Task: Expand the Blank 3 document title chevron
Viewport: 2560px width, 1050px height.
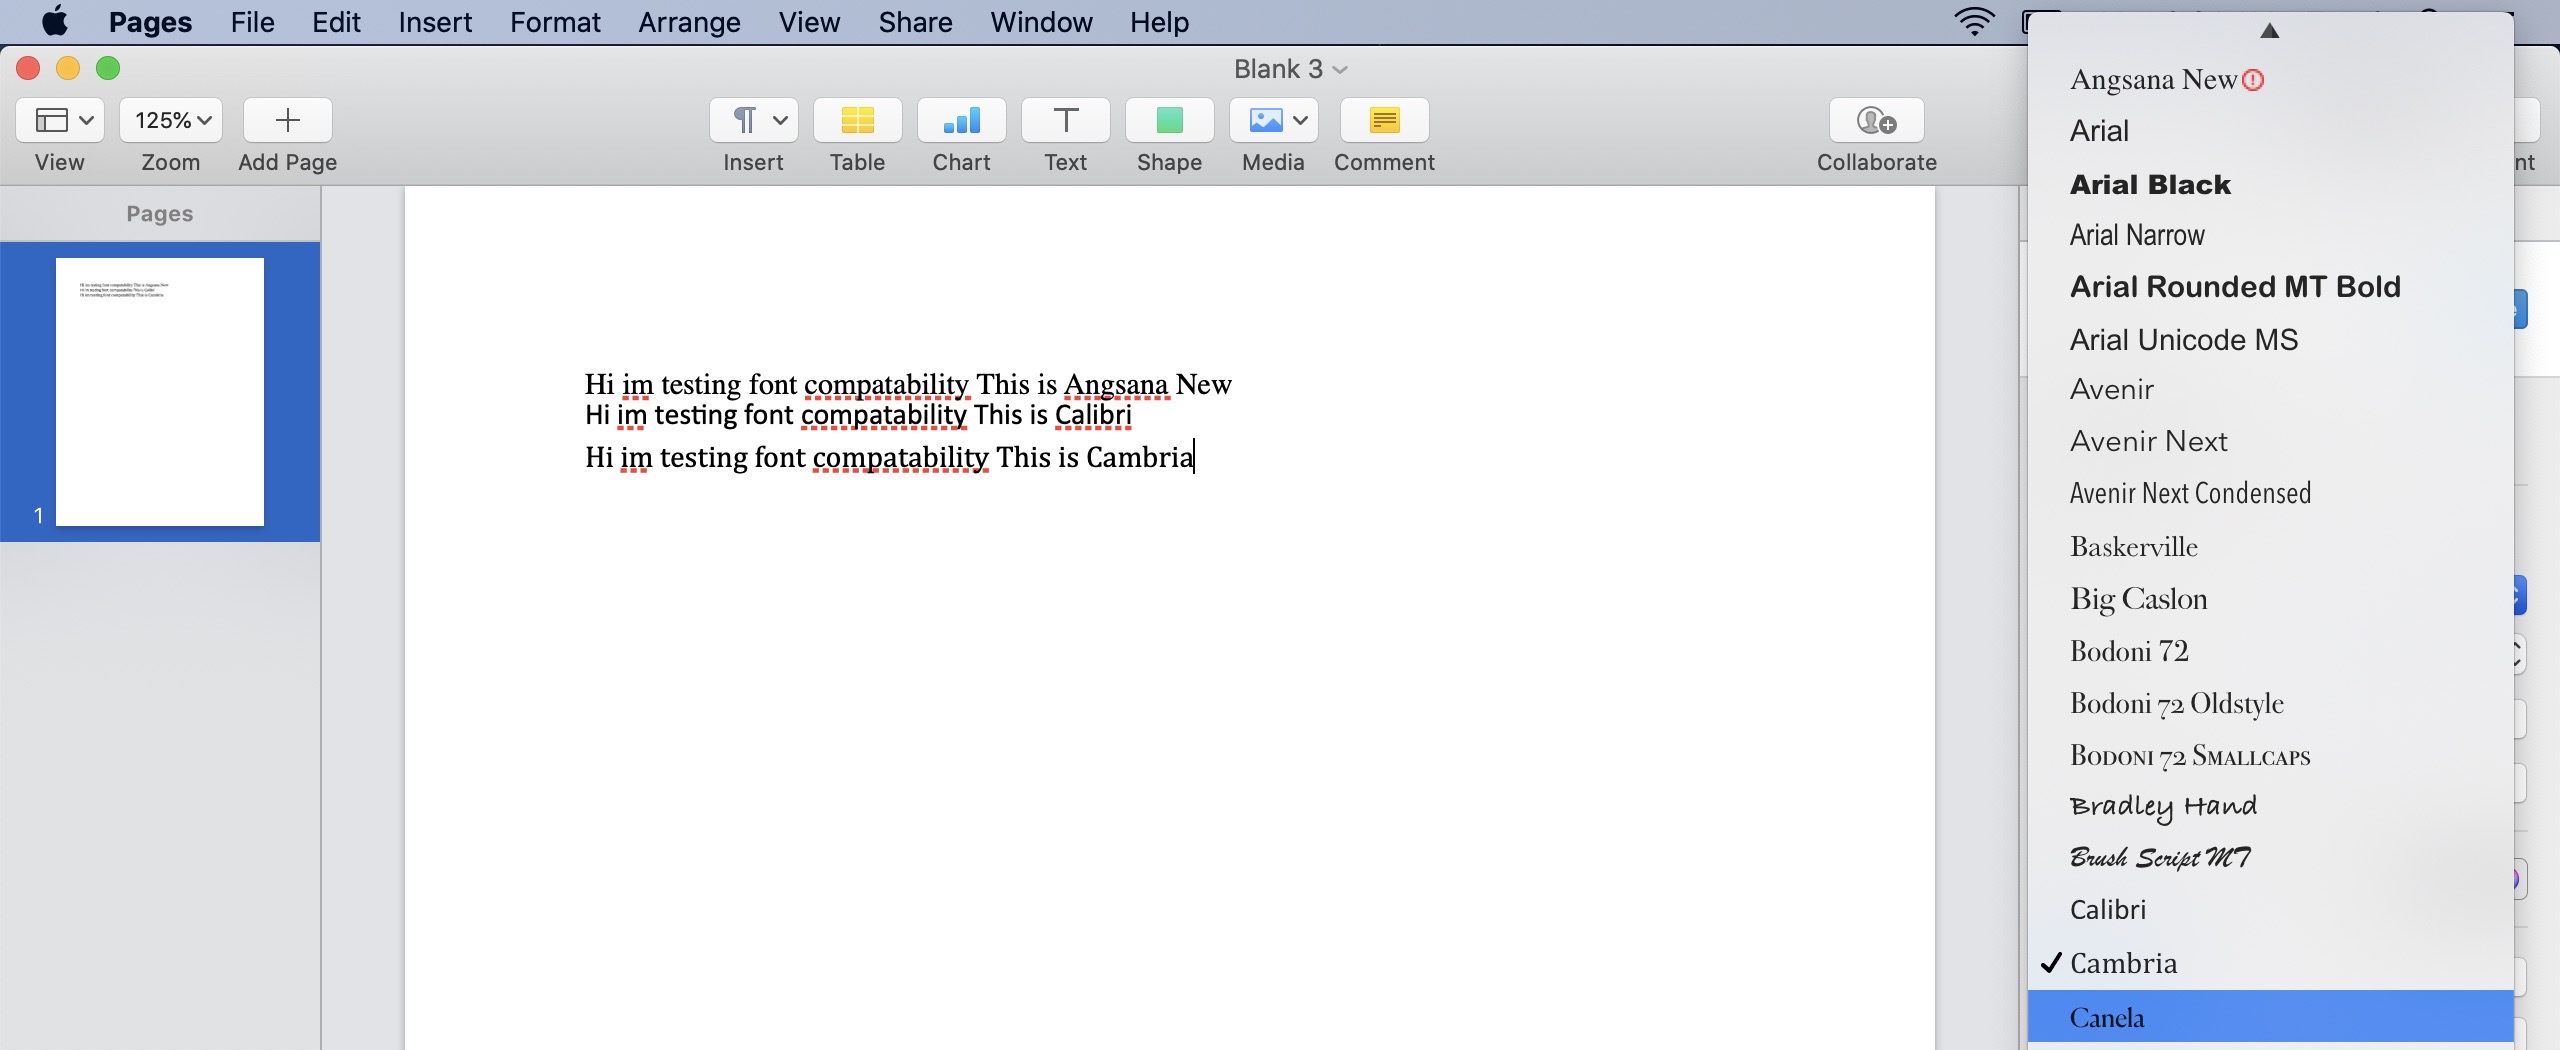Action: click(1340, 69)
